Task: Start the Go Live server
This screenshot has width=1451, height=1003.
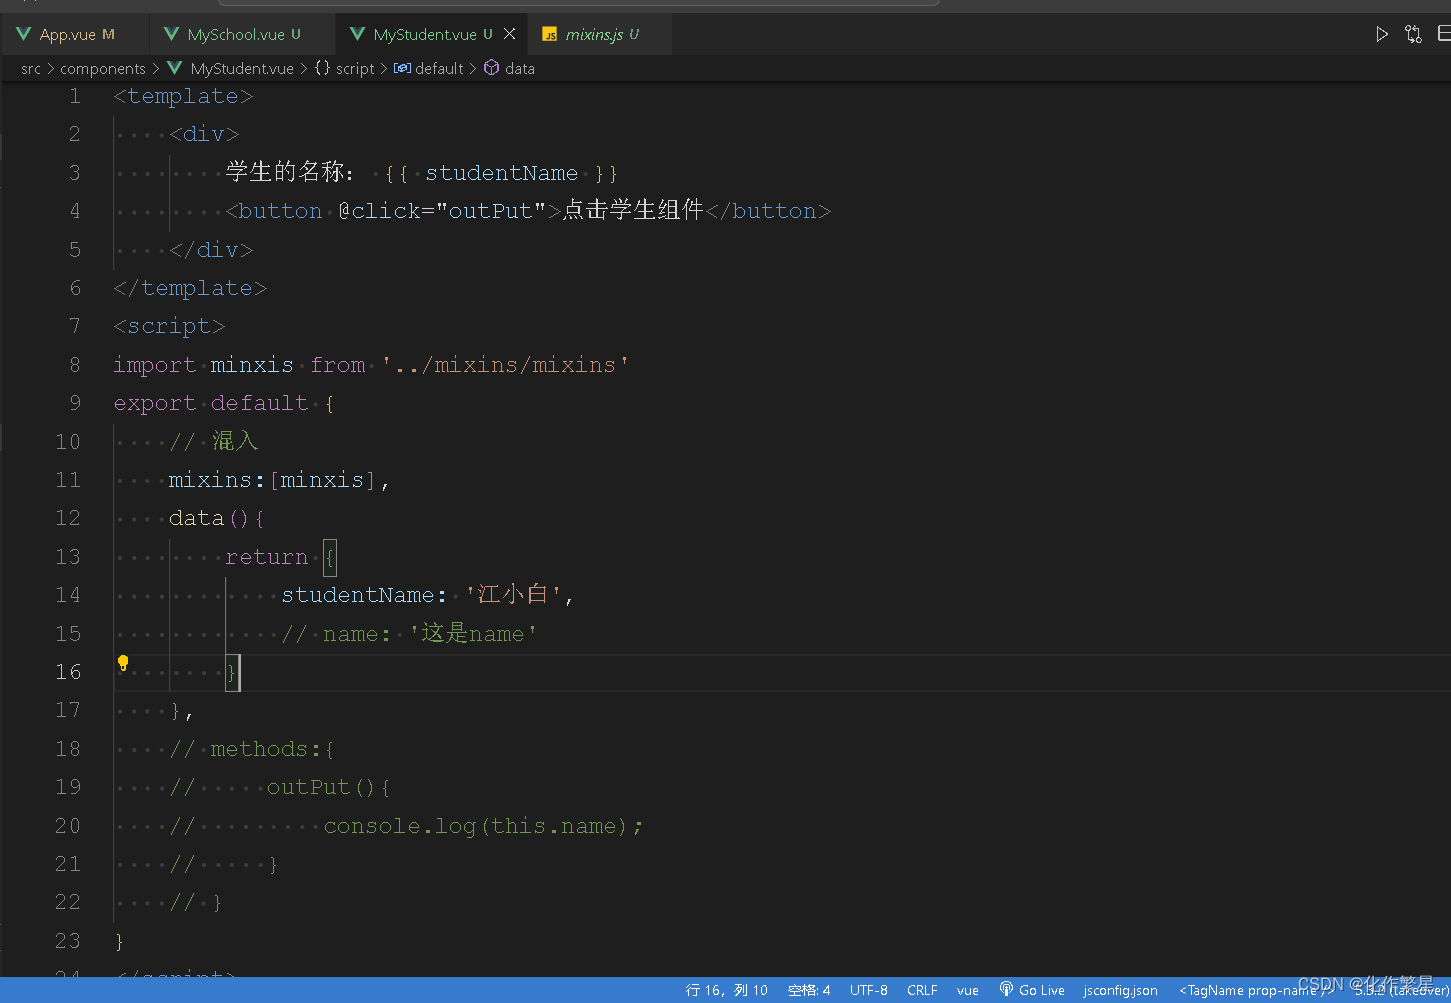Action: (1032, 990)
